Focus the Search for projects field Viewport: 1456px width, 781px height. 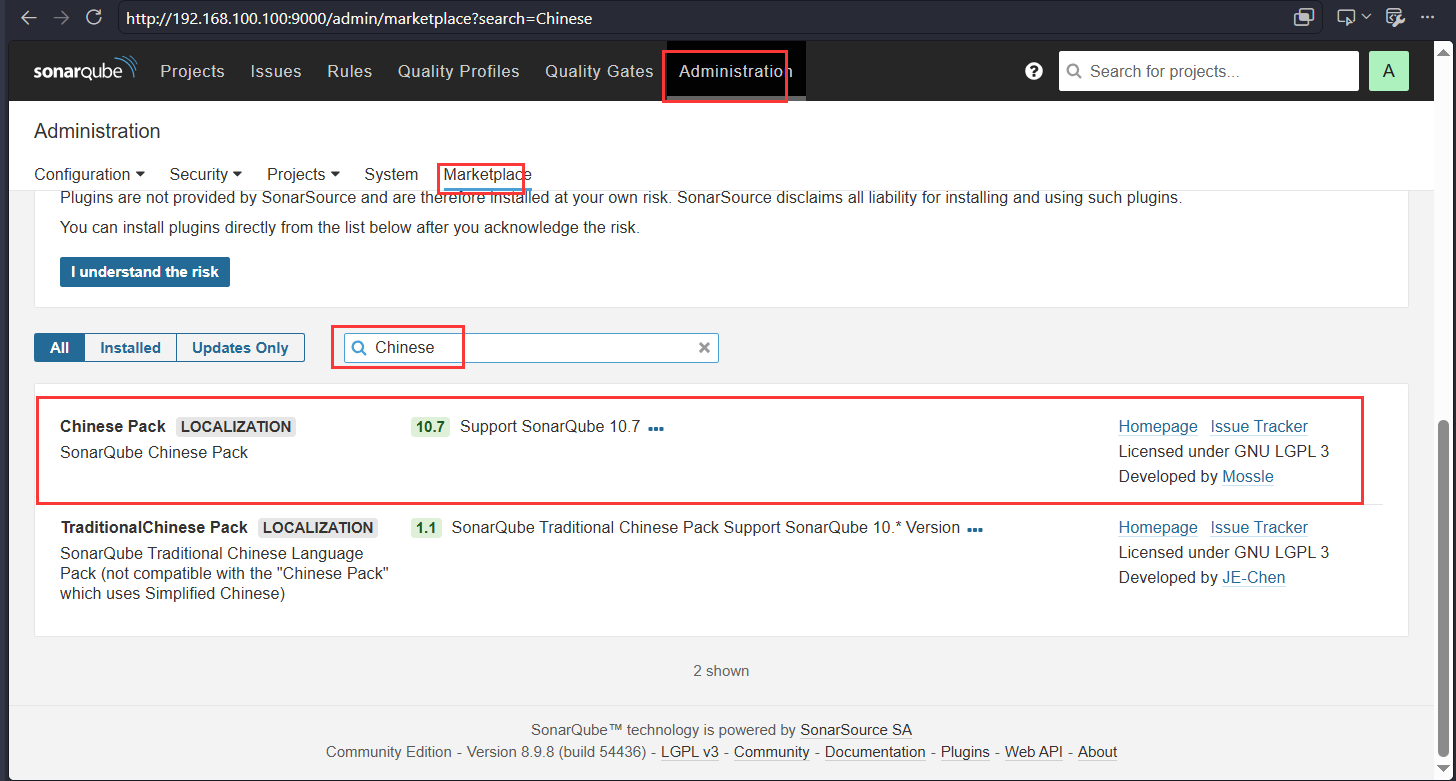[1208, 71]
